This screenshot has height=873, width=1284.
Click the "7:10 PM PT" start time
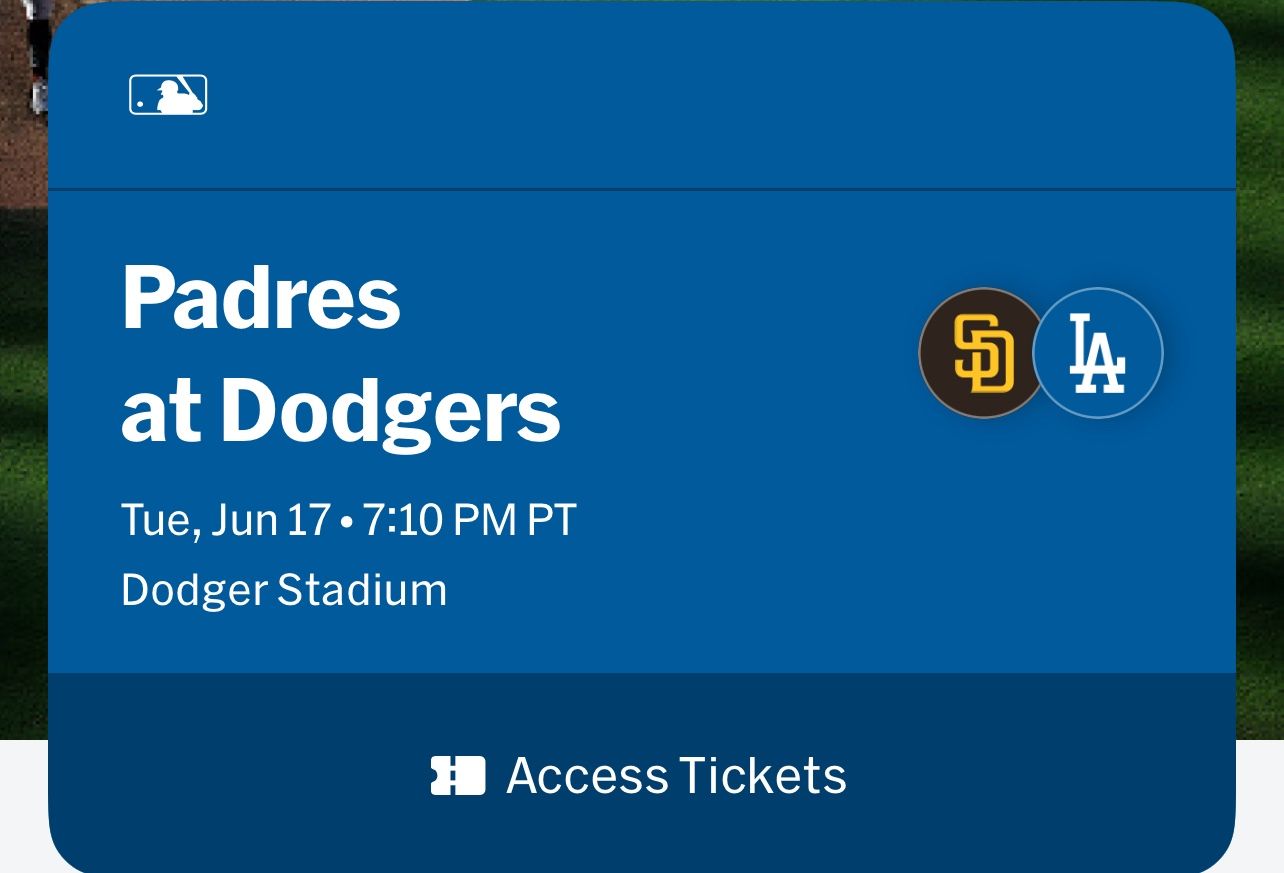click(469, 521)
